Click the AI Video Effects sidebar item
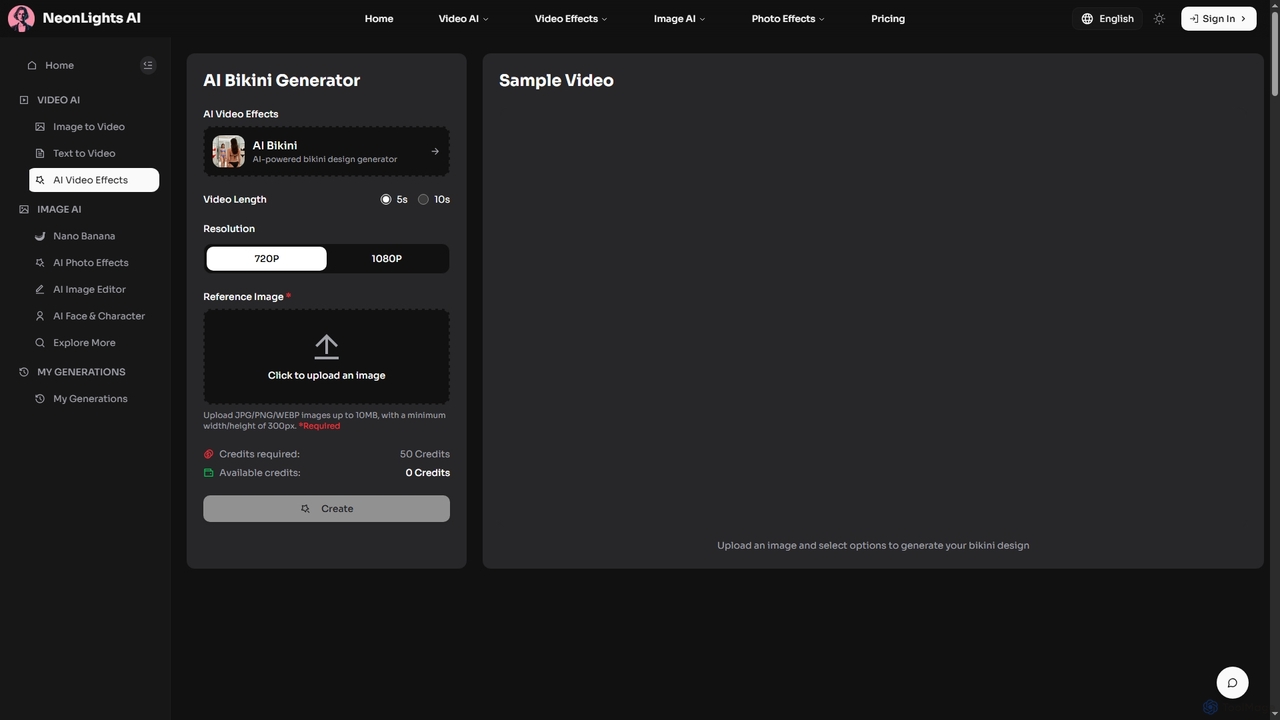 tap(94, 180)
